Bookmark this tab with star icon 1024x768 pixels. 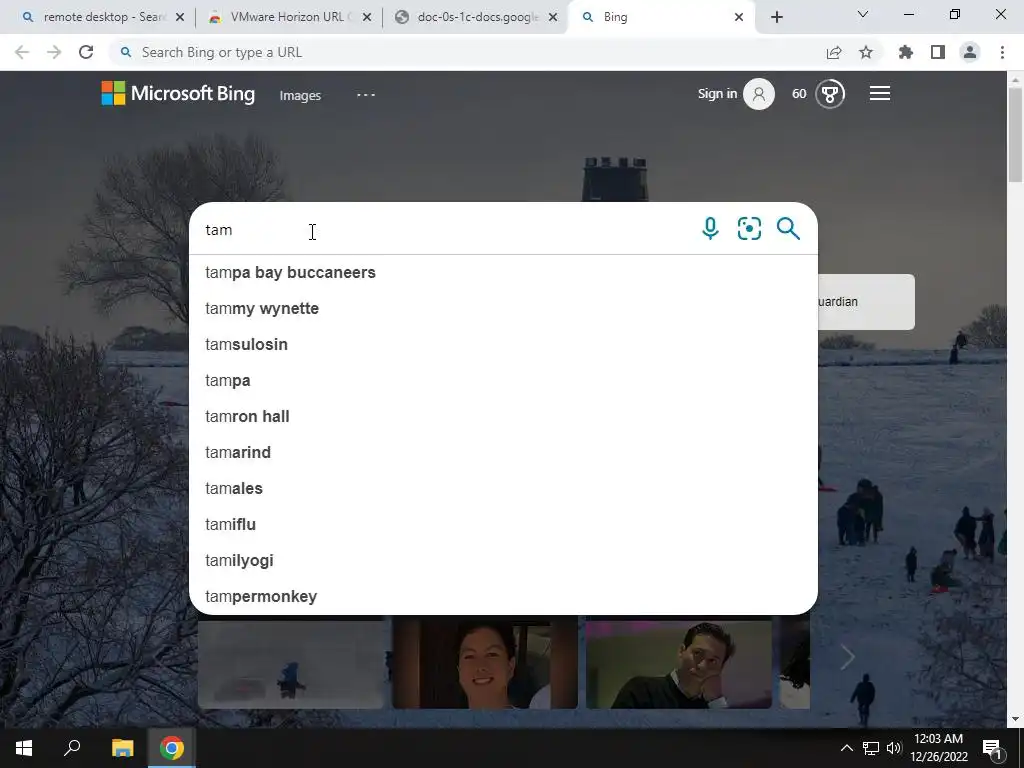tap(866, 52)
